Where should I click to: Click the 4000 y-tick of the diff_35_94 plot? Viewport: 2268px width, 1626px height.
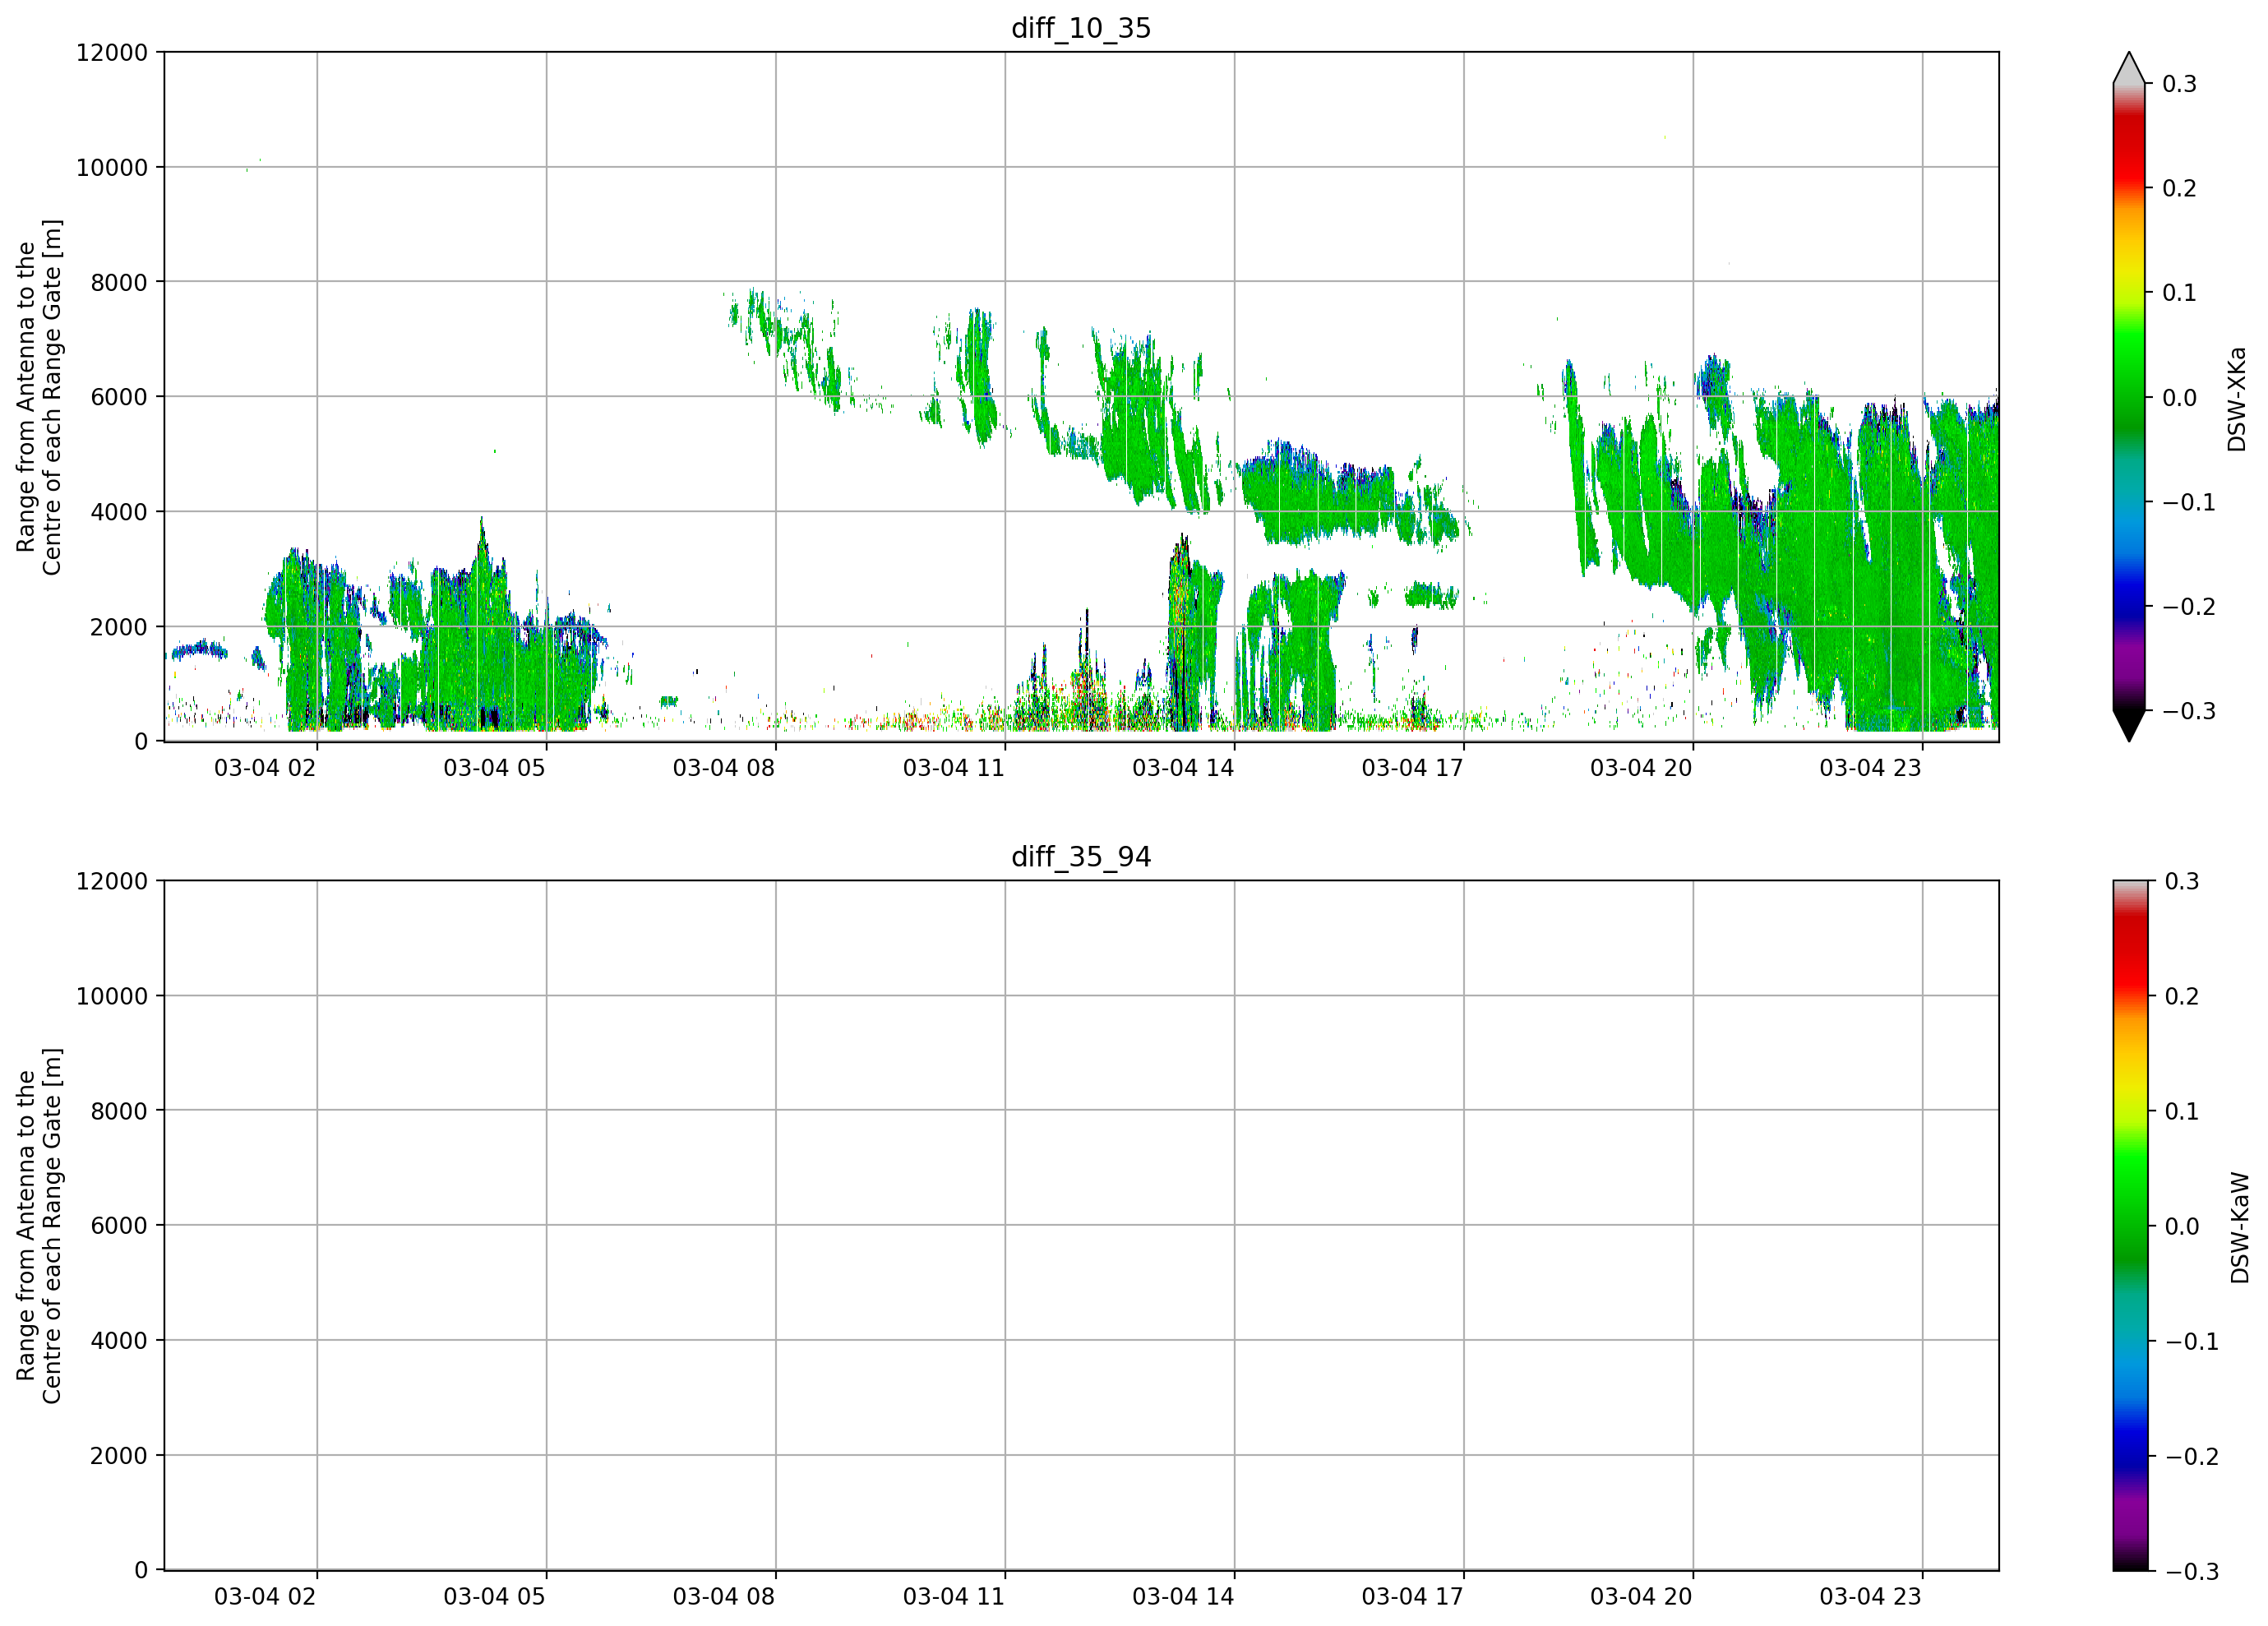tap(119, 1341)
